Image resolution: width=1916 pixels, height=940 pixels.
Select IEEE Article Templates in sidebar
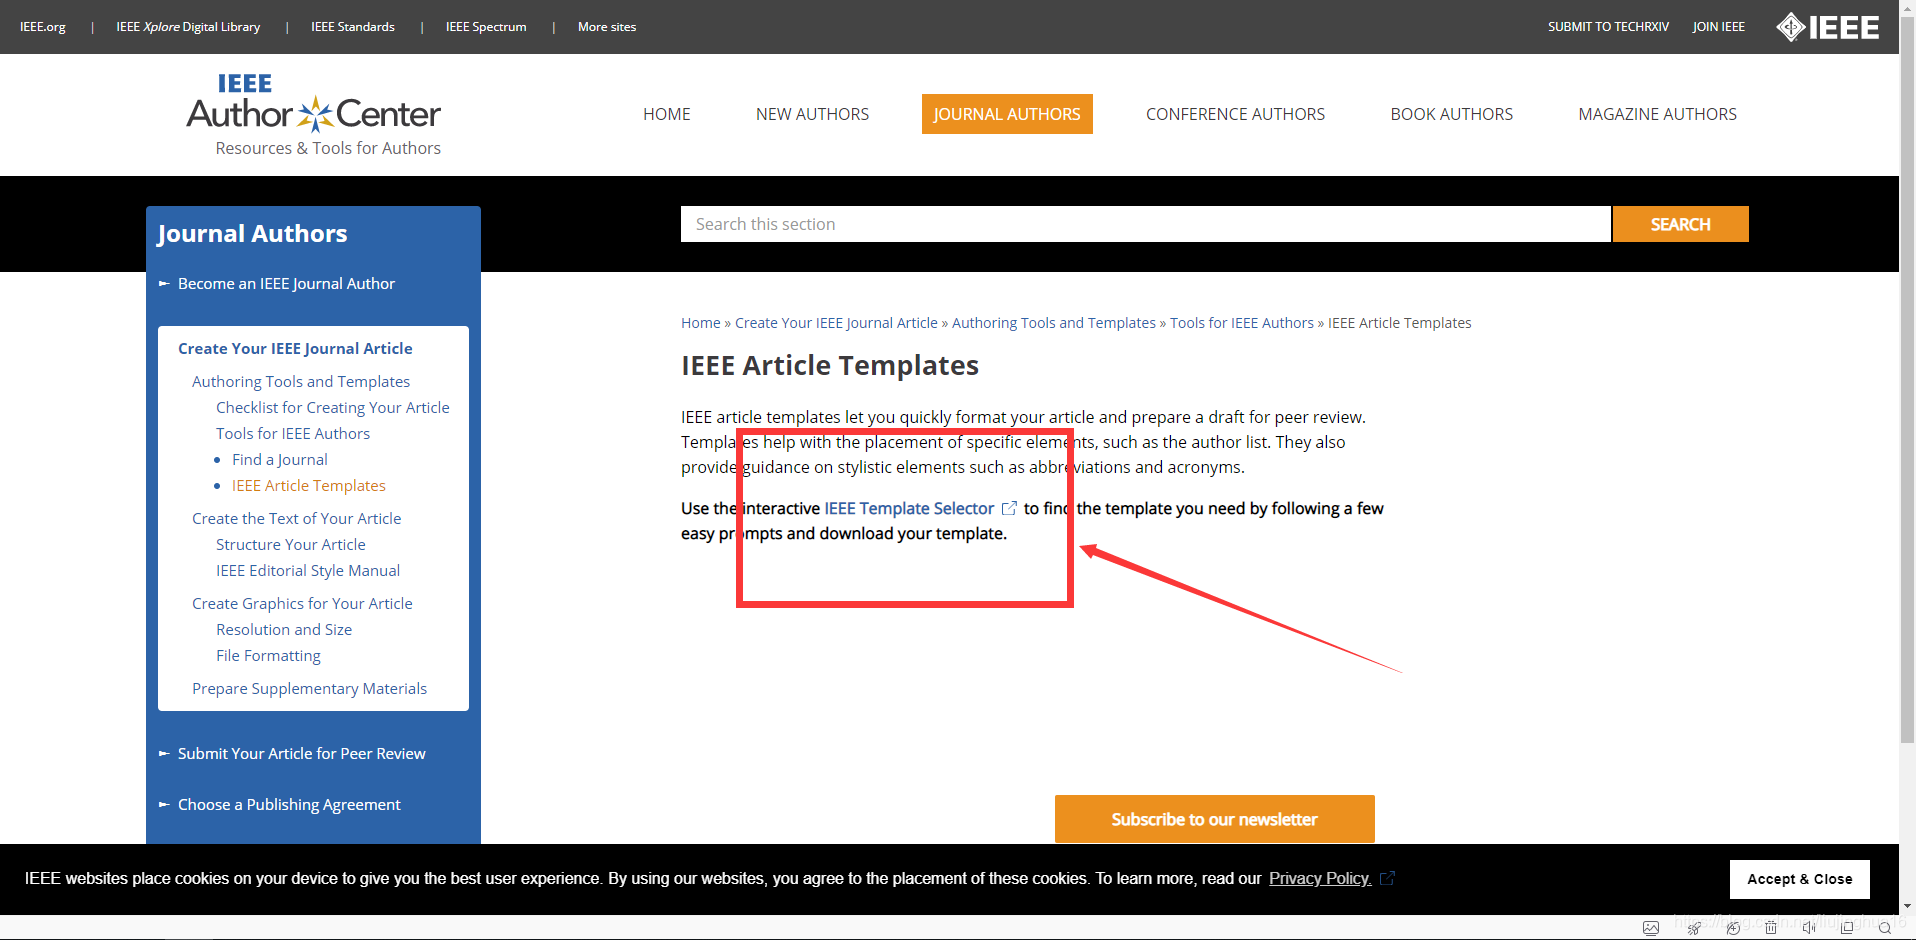(x=309, y=486)
